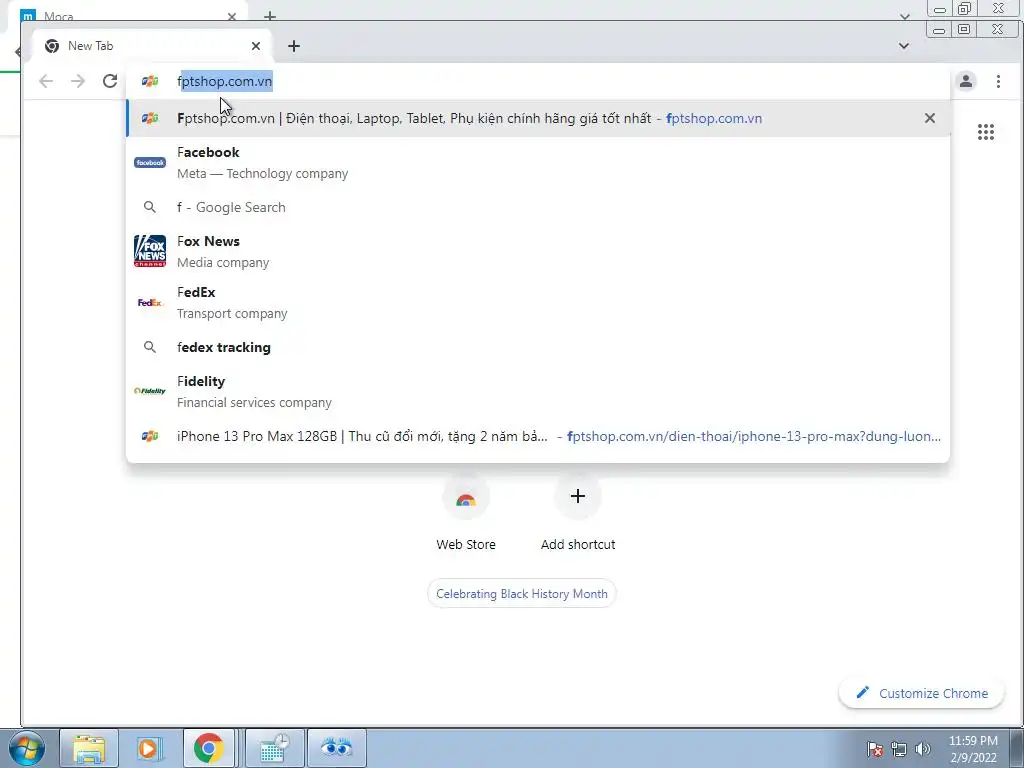Click the fptshop.com.vn address bar text
This screenshot has width=1024, height=768.
tap(225, 81)
